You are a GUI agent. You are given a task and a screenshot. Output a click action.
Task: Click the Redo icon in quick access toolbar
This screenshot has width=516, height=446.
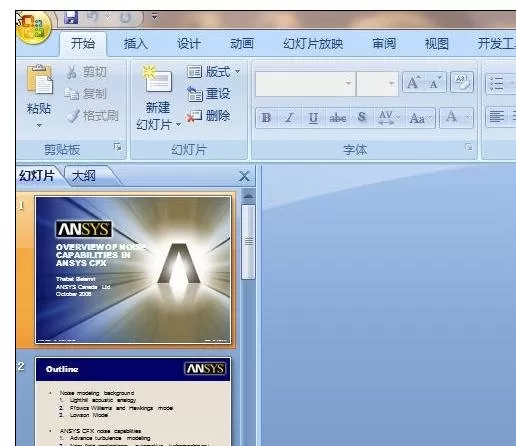pyautogui.click(x=126, y=17)
